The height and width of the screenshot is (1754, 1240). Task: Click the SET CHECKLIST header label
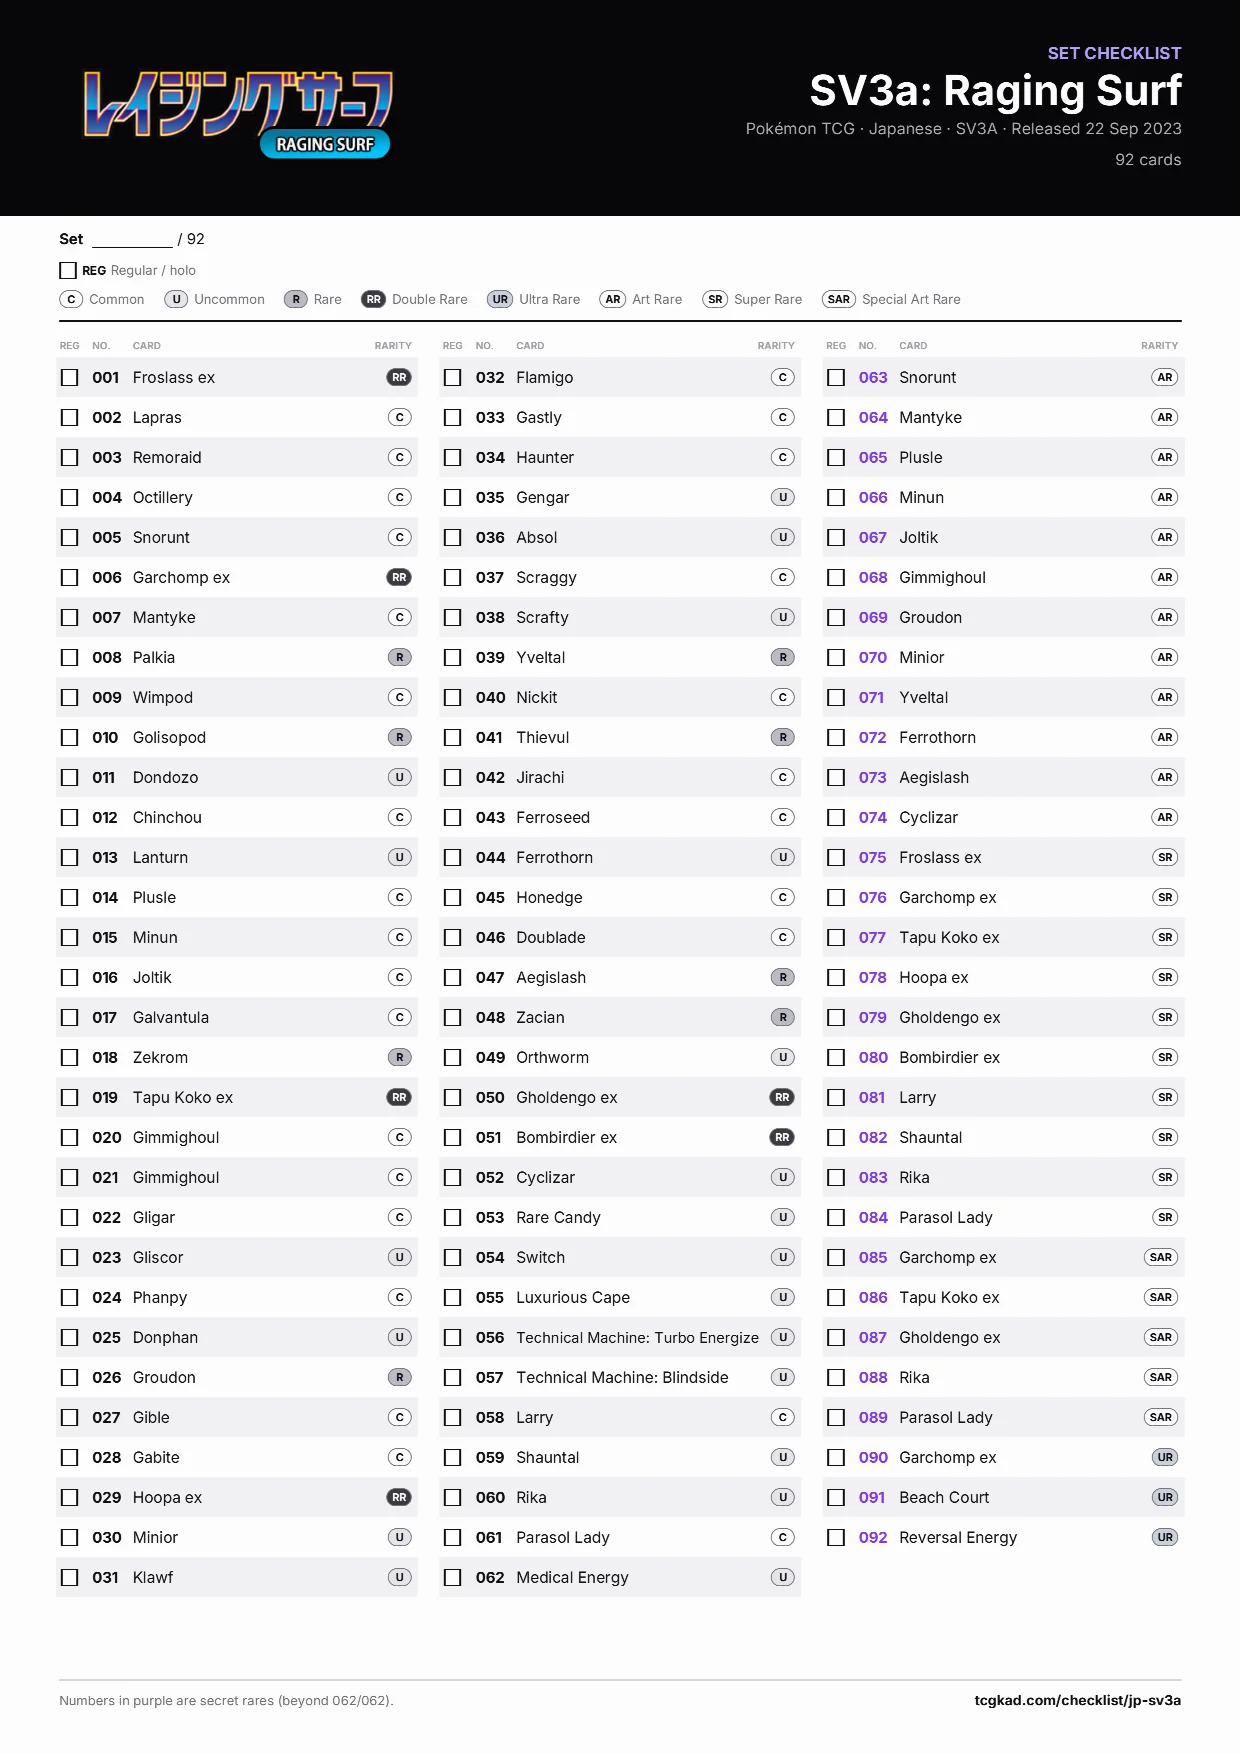coord(1114,53)
